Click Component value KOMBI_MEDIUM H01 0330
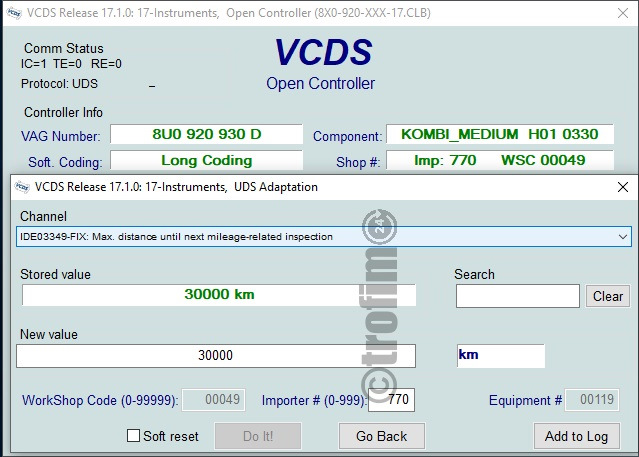Screen dimensions: 639x457 [x=500, y=134]
